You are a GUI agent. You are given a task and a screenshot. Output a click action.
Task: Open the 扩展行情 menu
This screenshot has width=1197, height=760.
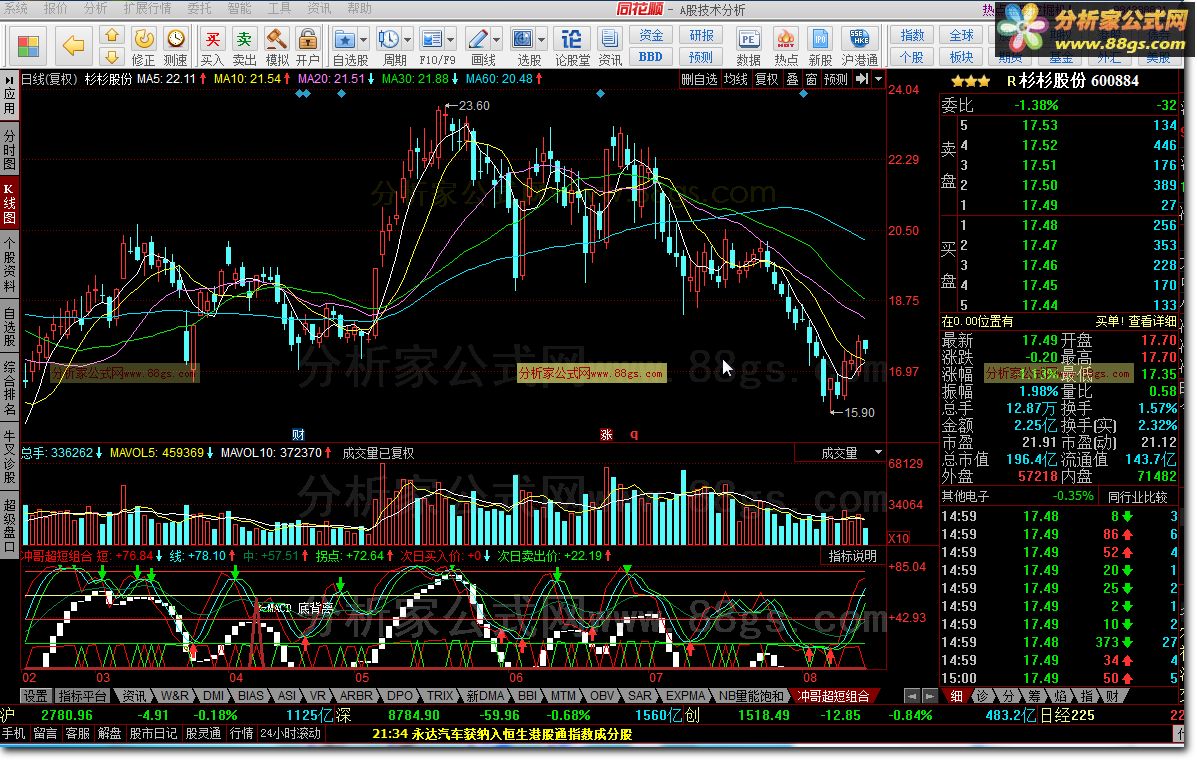(x=147, y=8)
